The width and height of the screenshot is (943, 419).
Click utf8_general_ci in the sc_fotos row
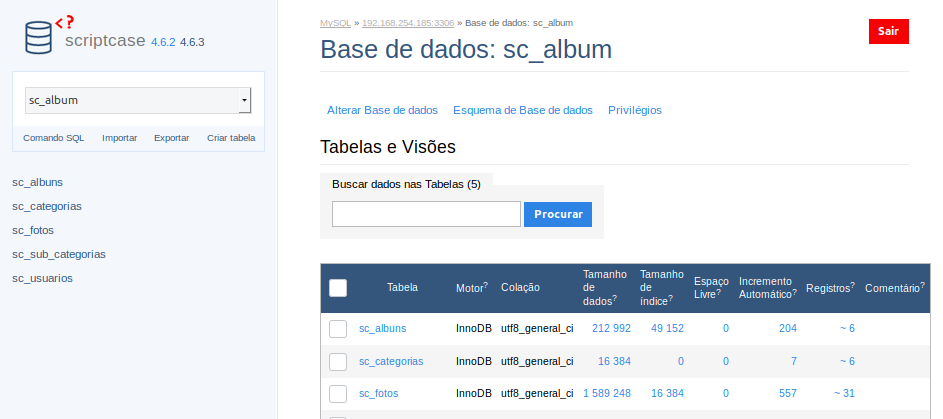[537, 393]
